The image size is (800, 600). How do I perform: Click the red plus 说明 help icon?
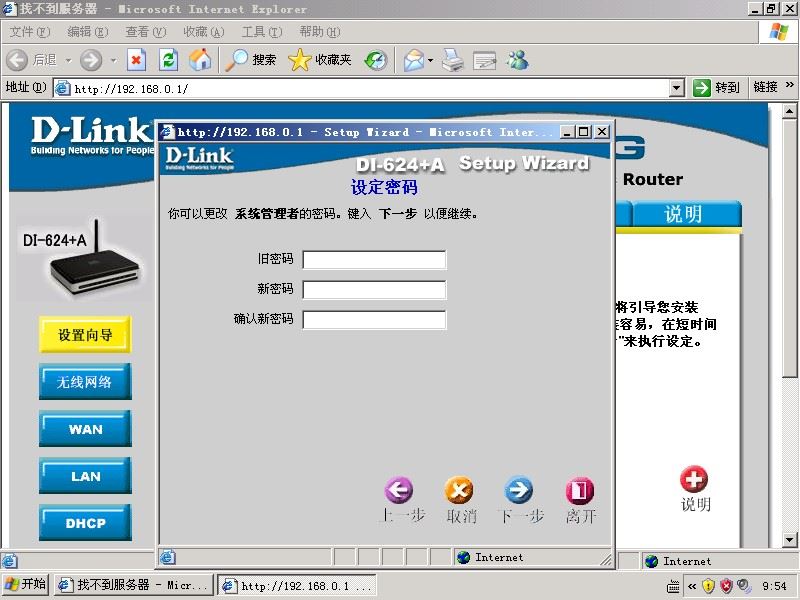[x=694, y=480]
